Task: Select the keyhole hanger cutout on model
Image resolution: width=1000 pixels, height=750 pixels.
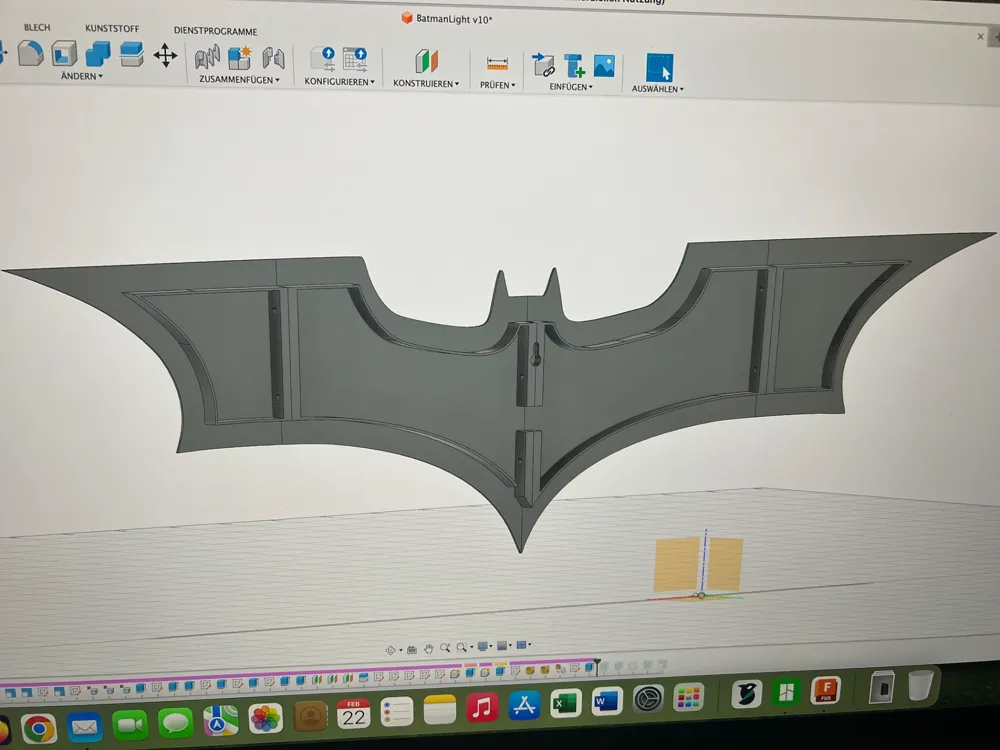Action: click(536, 355)
